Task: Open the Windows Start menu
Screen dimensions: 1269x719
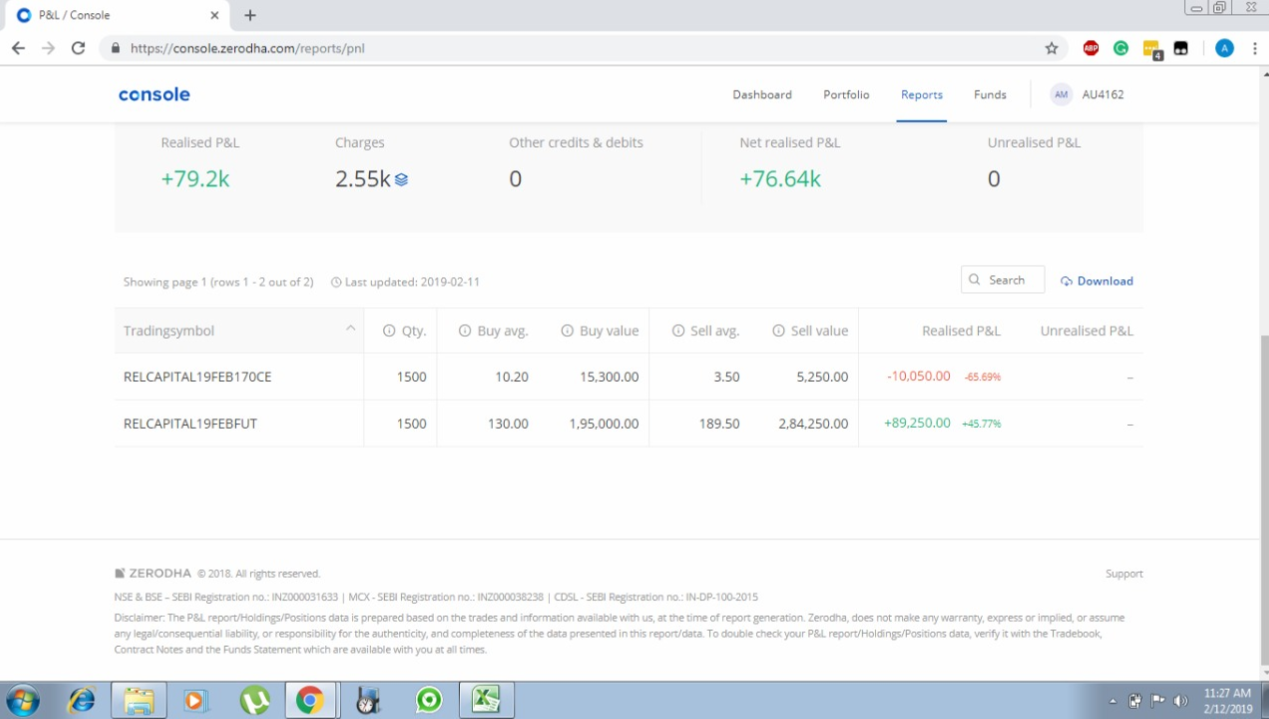Action: (x=22, y=700)
